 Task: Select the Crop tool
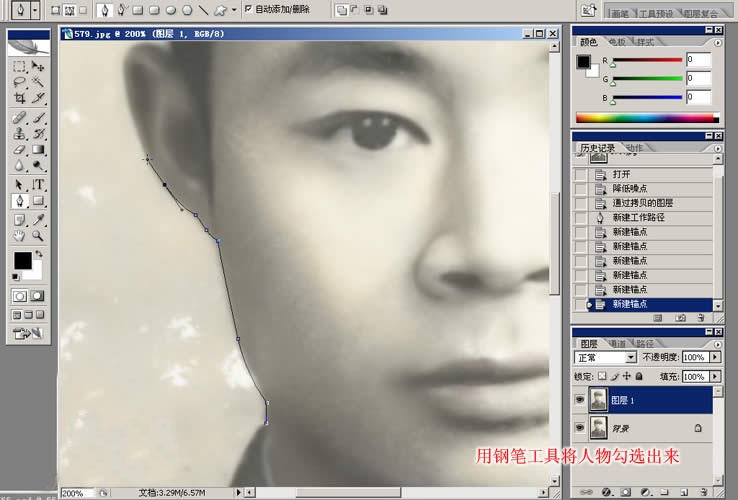[x=19, y=99]
